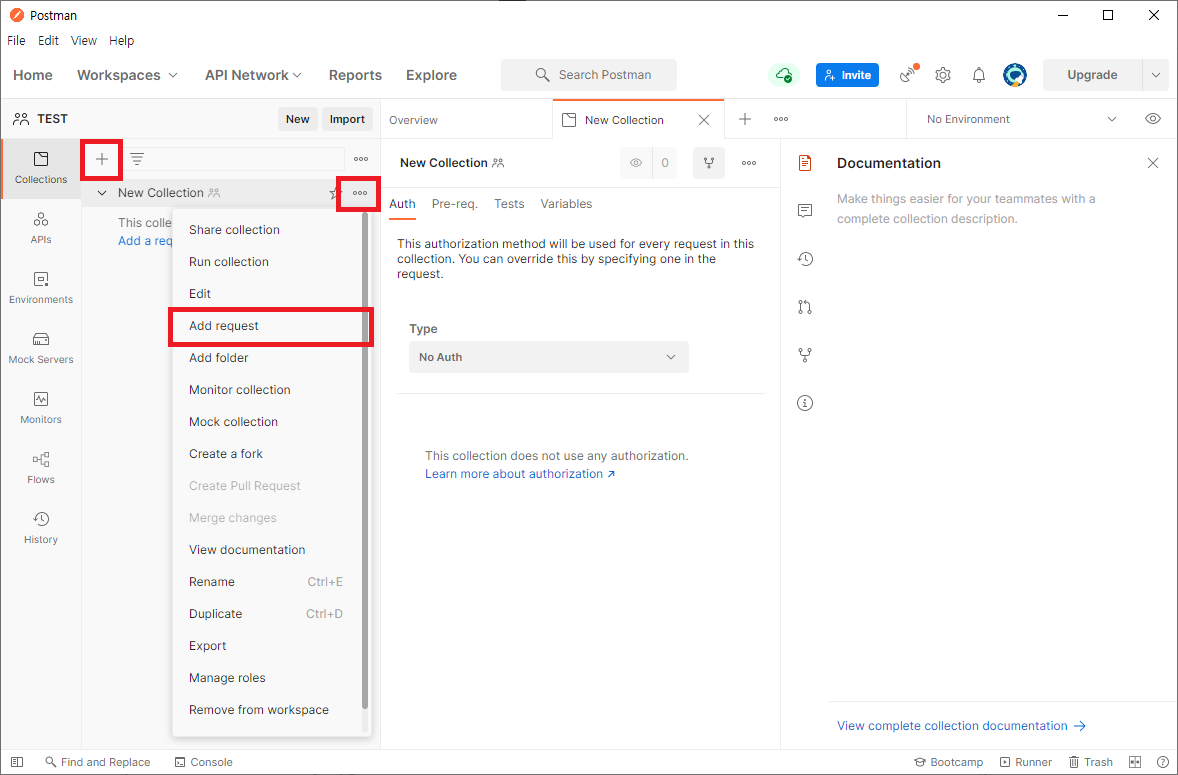The width and height of the screenshot is (1178, 775).
Task: Open a new tab with the plus icon
Action: coord(745,119)
